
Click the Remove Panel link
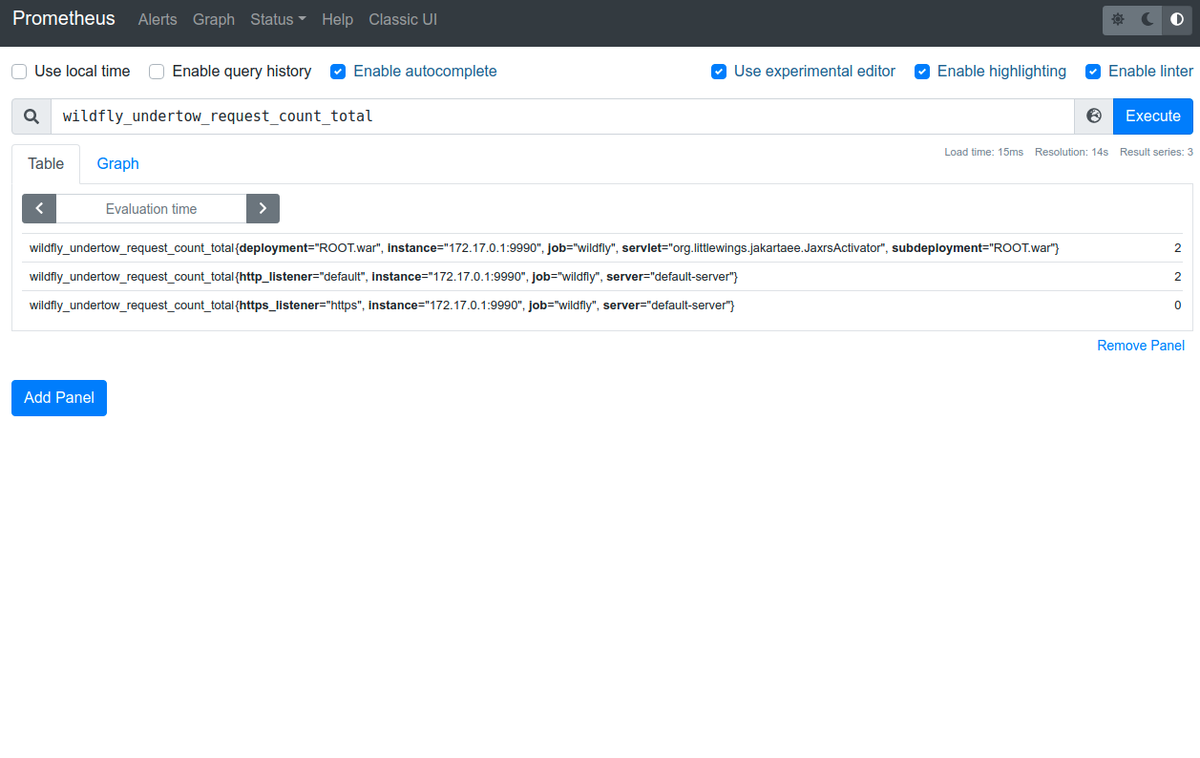(1141, 345)
